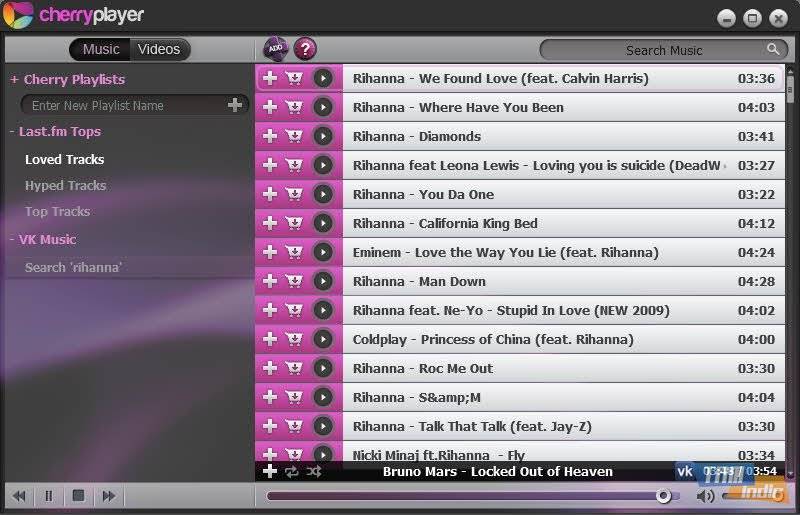
Task: Switch to the Music tab
Action: point(101,49)
